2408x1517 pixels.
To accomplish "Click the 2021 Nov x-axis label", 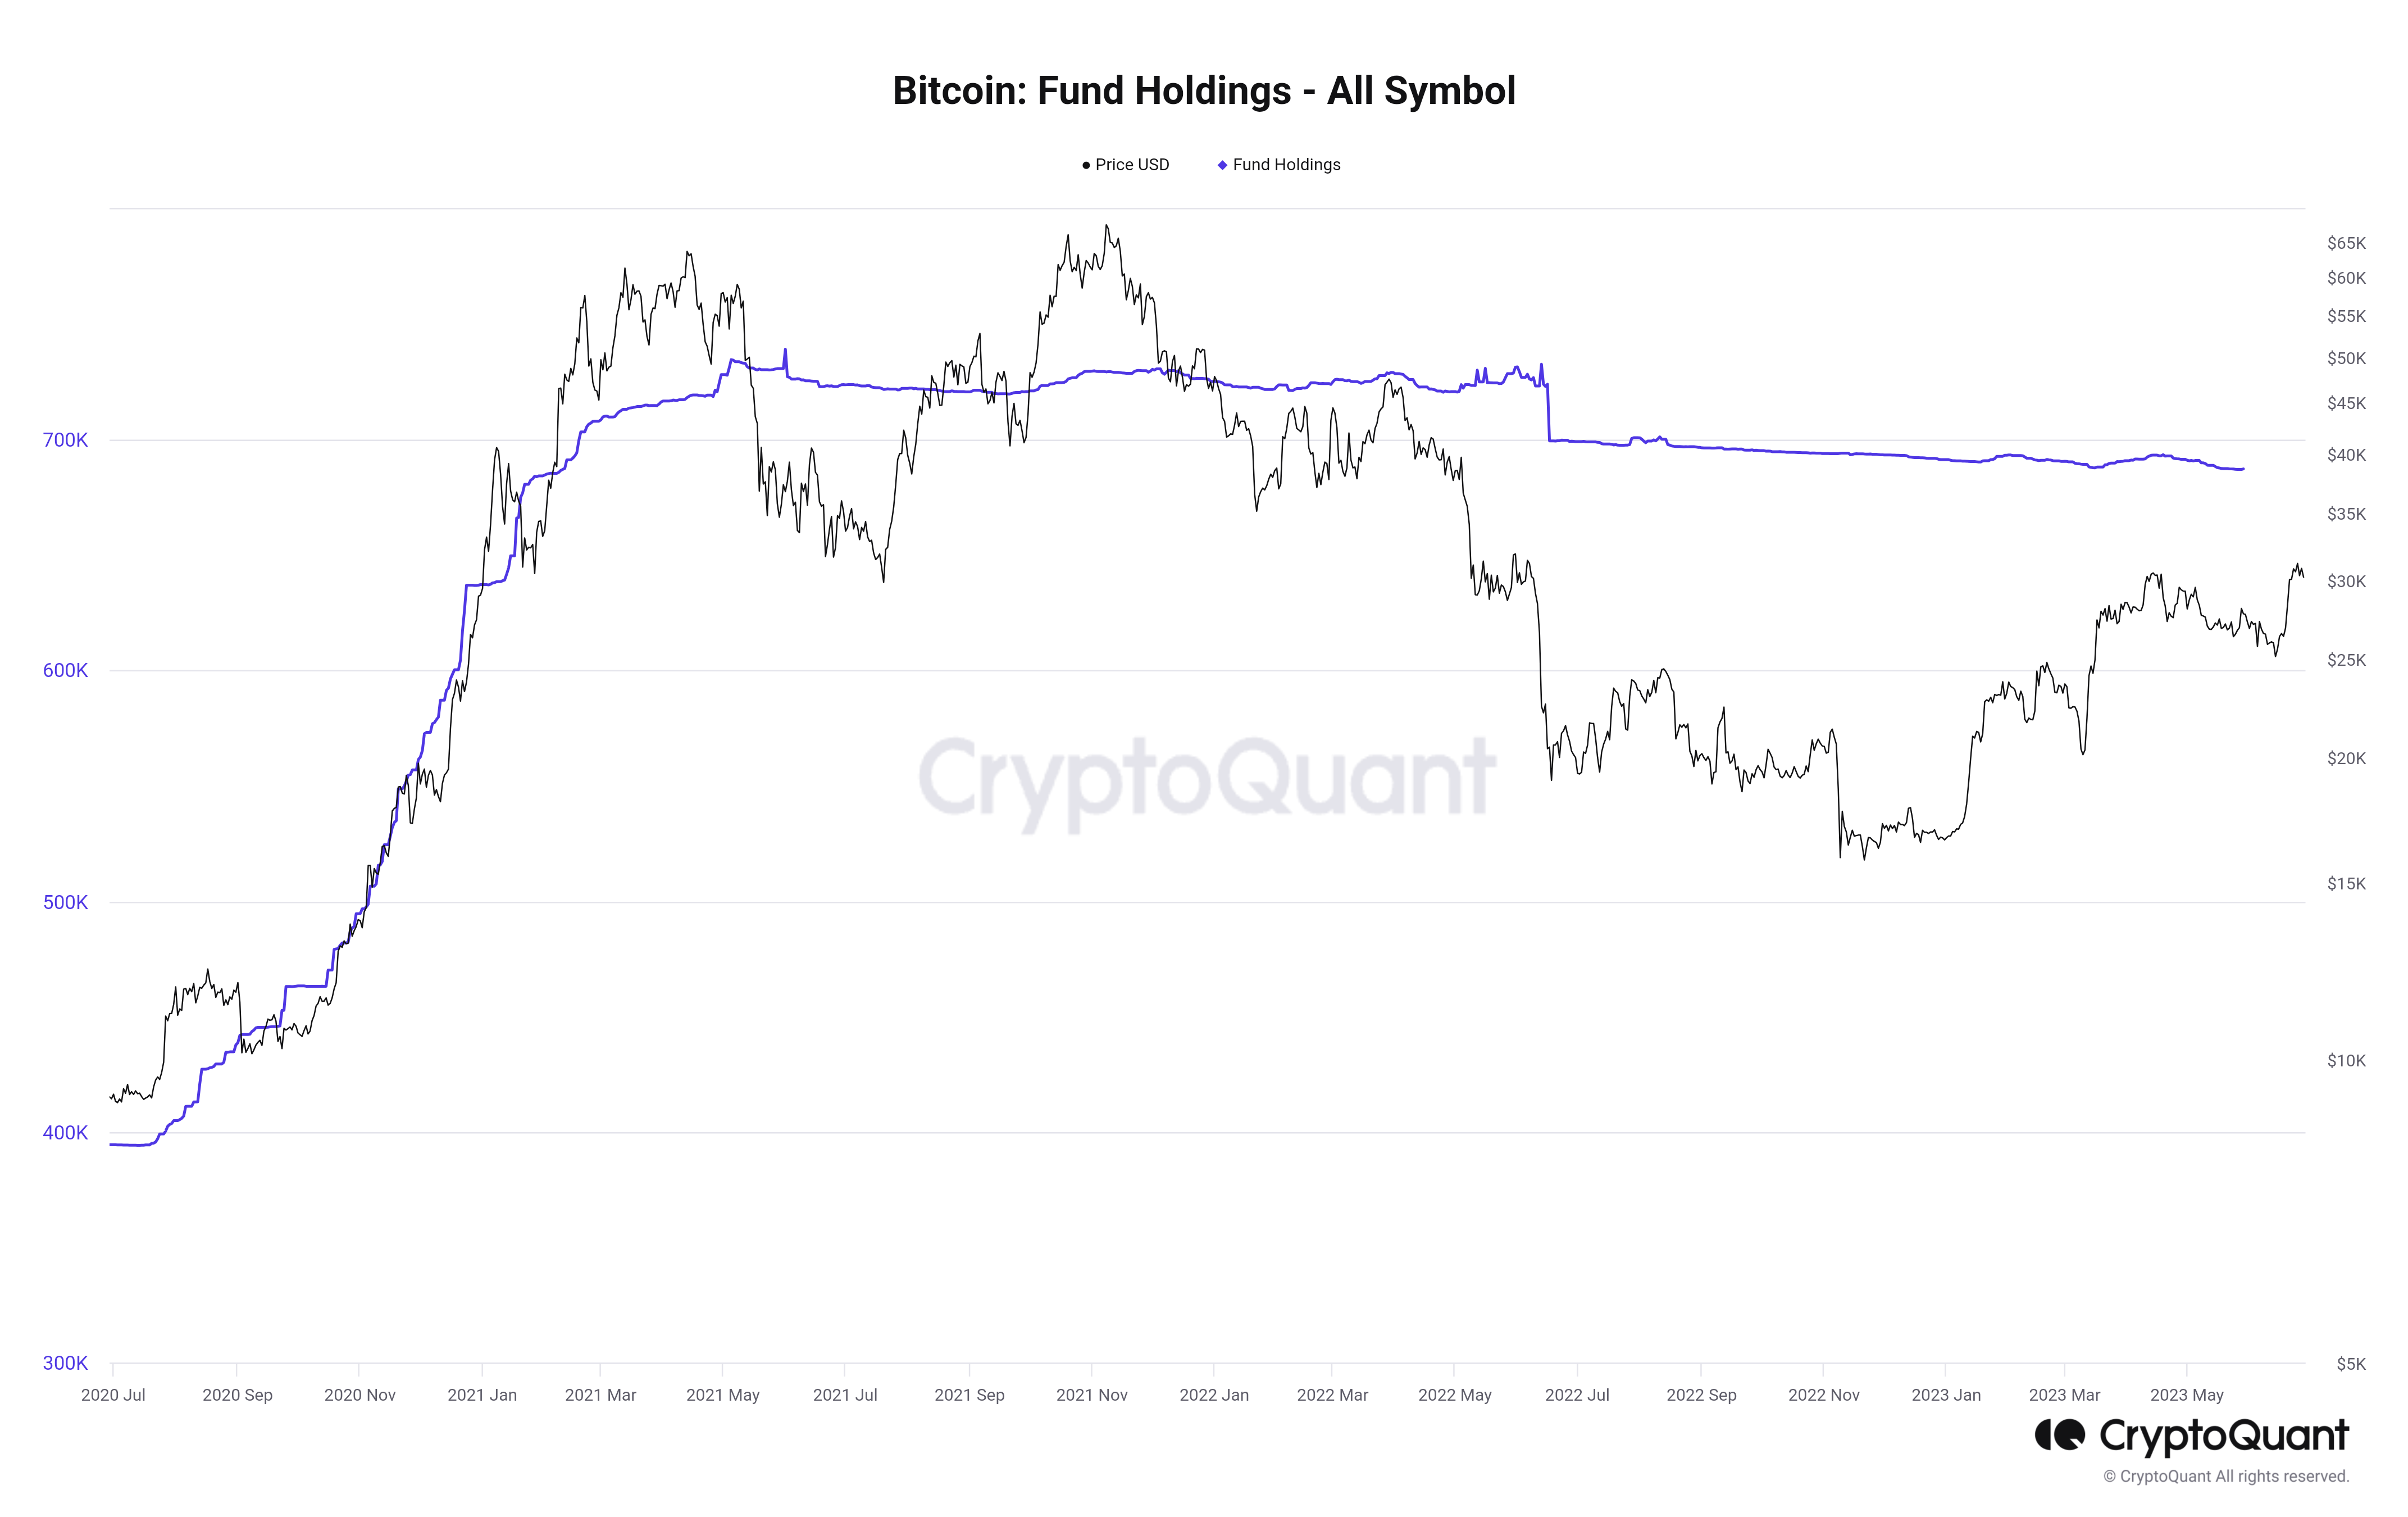I will pyautogui.click(x=1092, y=1395).
